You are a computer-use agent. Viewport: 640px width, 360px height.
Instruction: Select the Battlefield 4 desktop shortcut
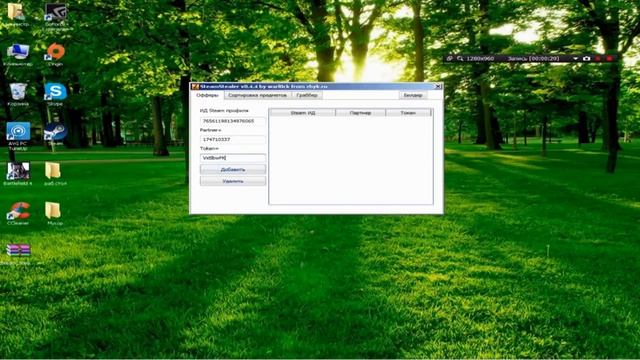(18, 174)
